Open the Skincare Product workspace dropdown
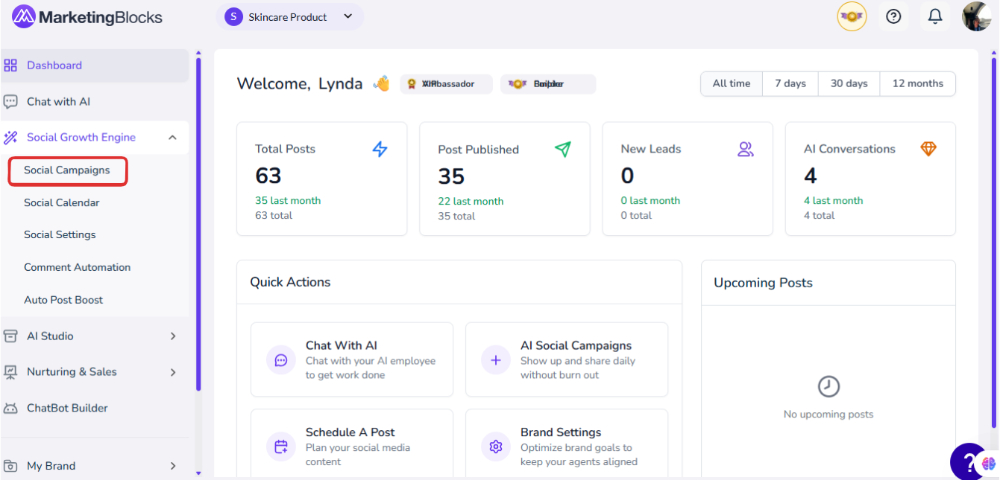Screen dimensions: 1000x480 coord(290,17)
